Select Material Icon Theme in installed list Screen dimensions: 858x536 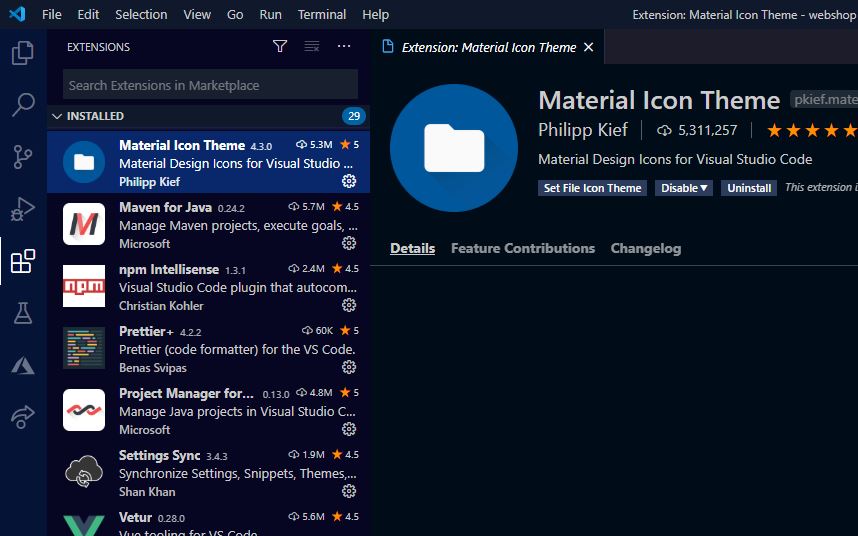(208, 162)
